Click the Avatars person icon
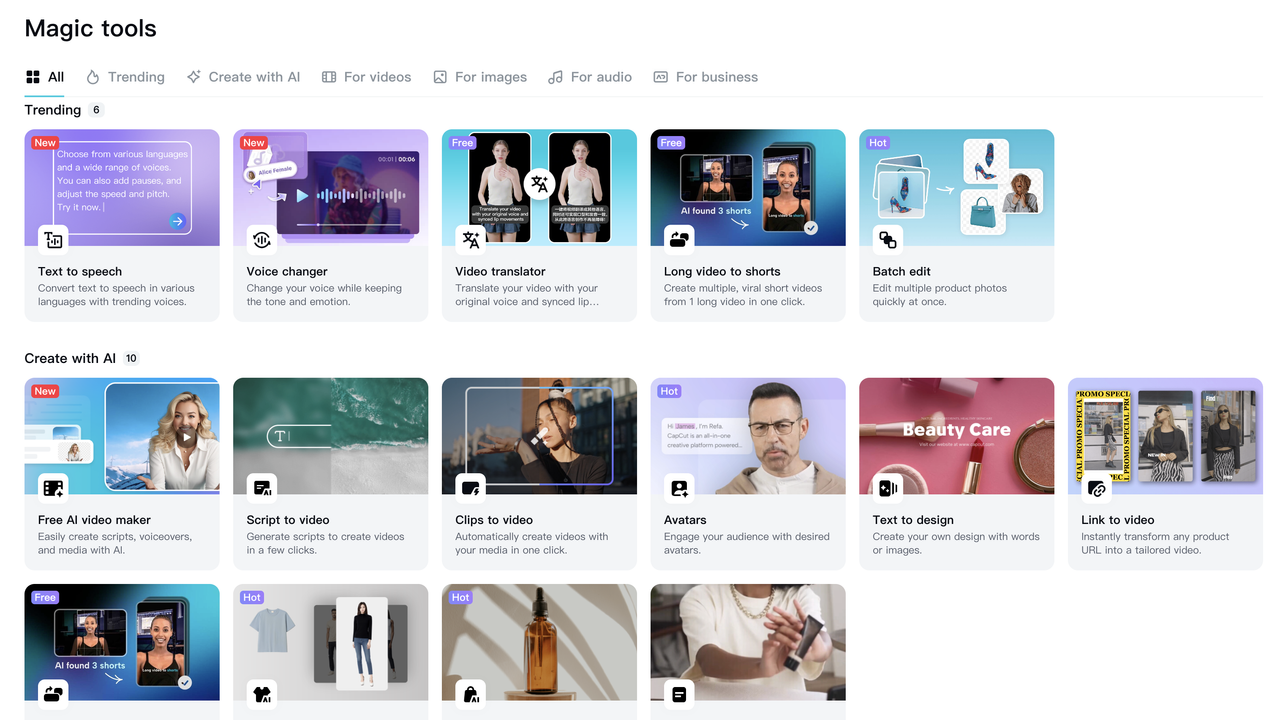The height and width of the screenshot is (720, 1280). [x=680, y=488]
